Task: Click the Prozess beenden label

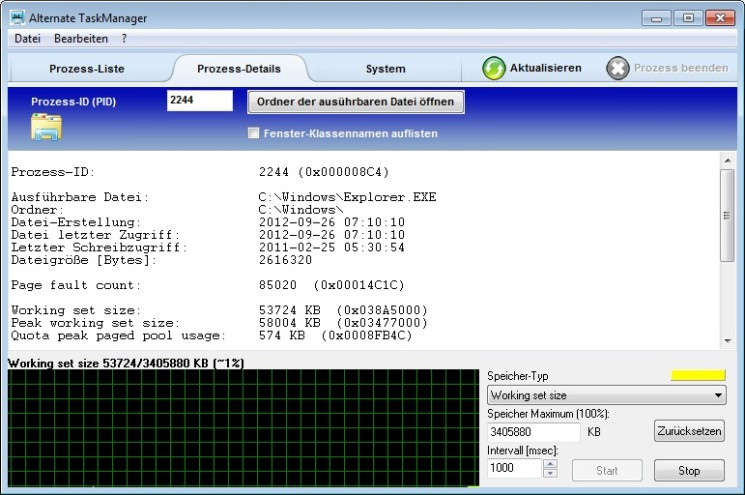Action: (x=681, y=68)
